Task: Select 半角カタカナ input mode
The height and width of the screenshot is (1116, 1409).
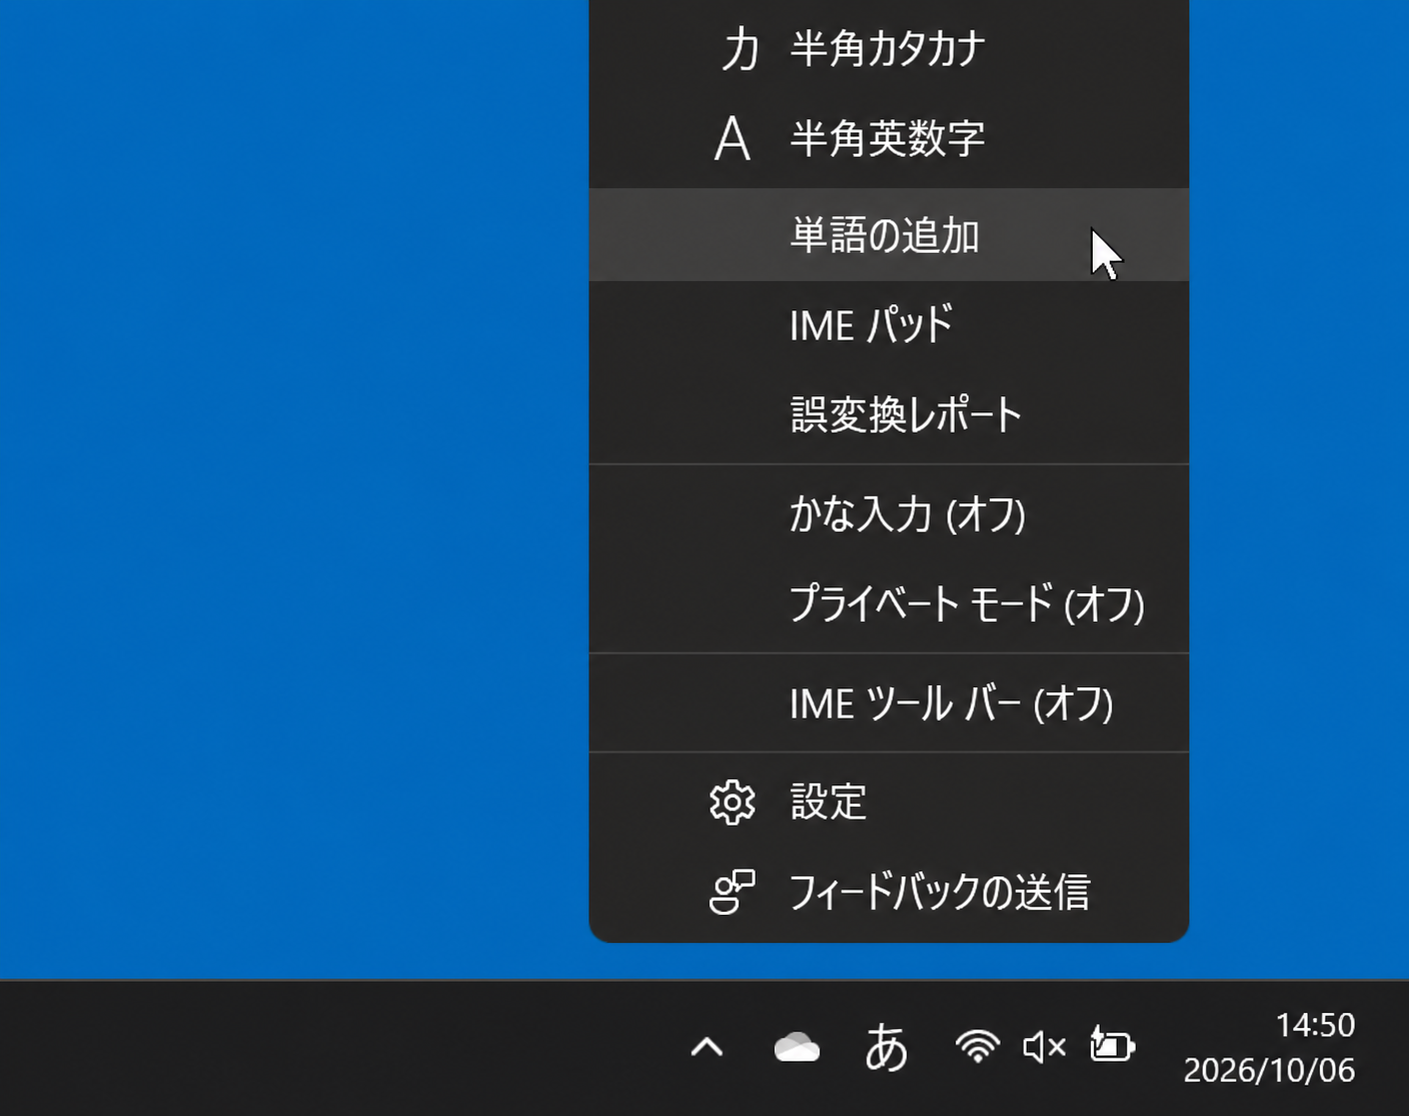Action: point(889,48)
